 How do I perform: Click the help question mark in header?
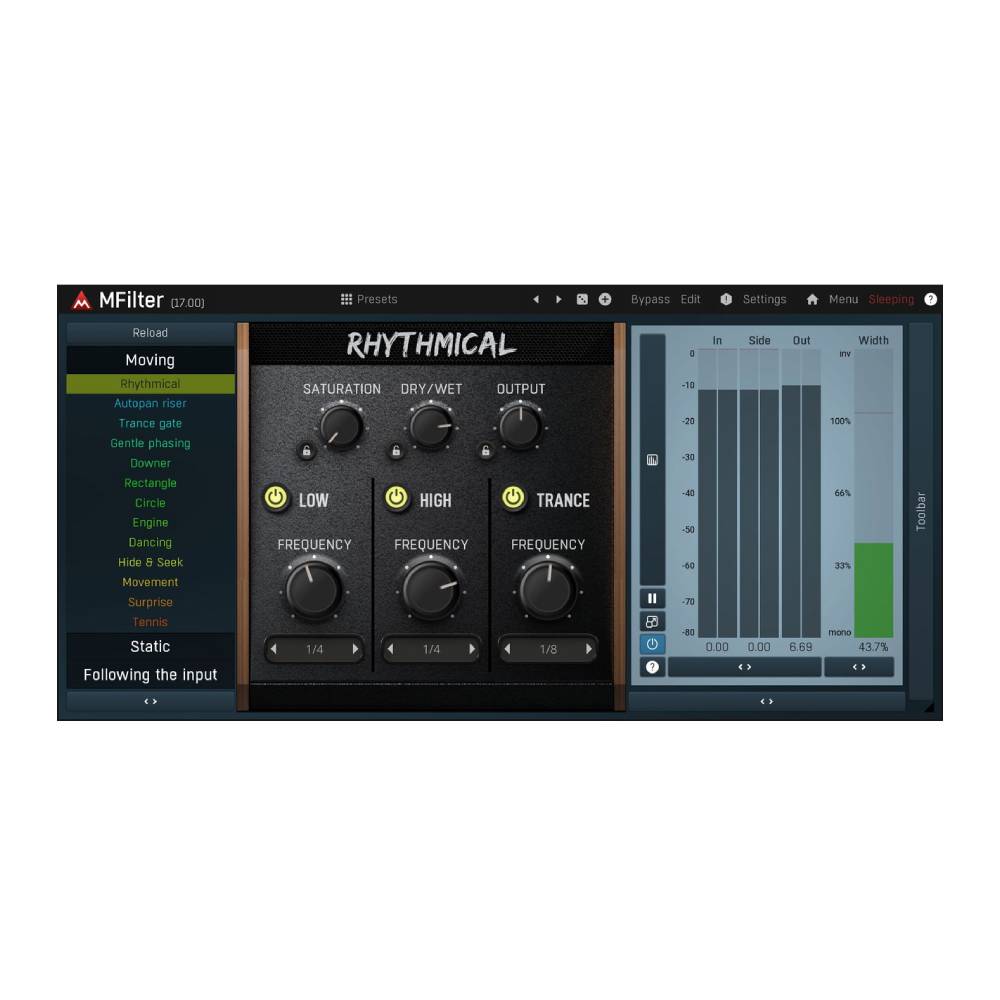[930, 299]
